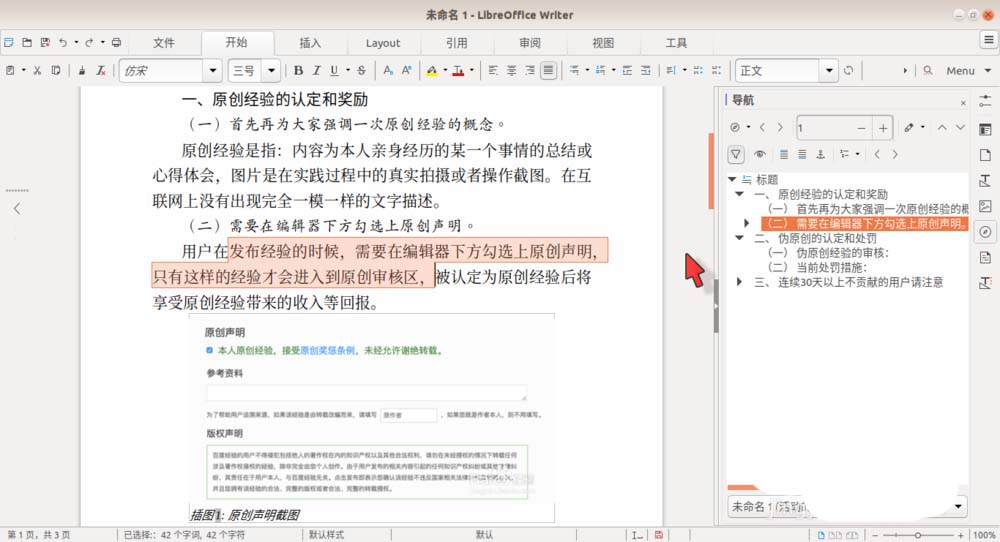Open the paragraph style dropdown (正文)
This screenshot has width=1000, height=542.
[828, 71]
